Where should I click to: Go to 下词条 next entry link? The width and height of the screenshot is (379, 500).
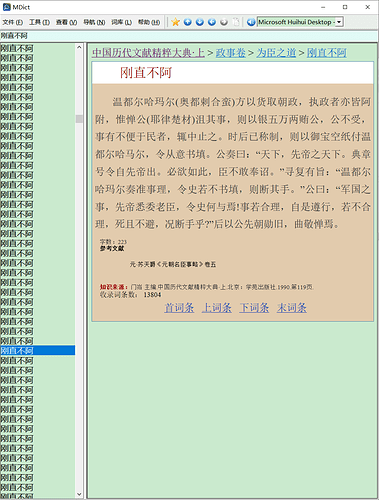click(254, 307)
